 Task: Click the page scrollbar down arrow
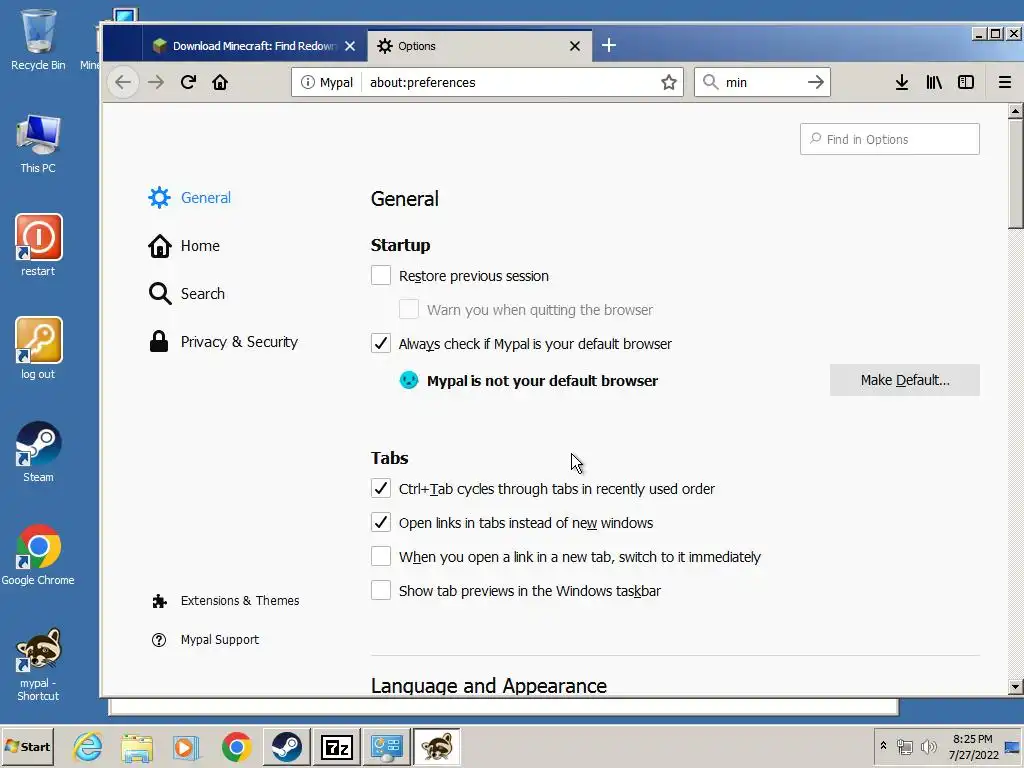pos(1015,686)
